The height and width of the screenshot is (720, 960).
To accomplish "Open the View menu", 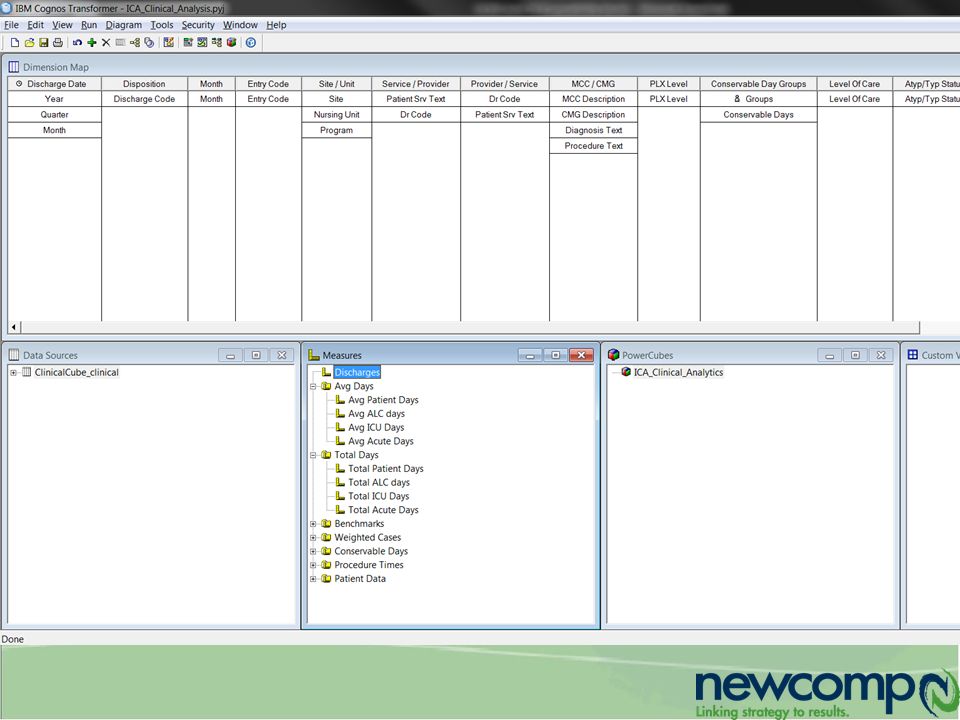I will pyautogui.click(x=62, y=25).
